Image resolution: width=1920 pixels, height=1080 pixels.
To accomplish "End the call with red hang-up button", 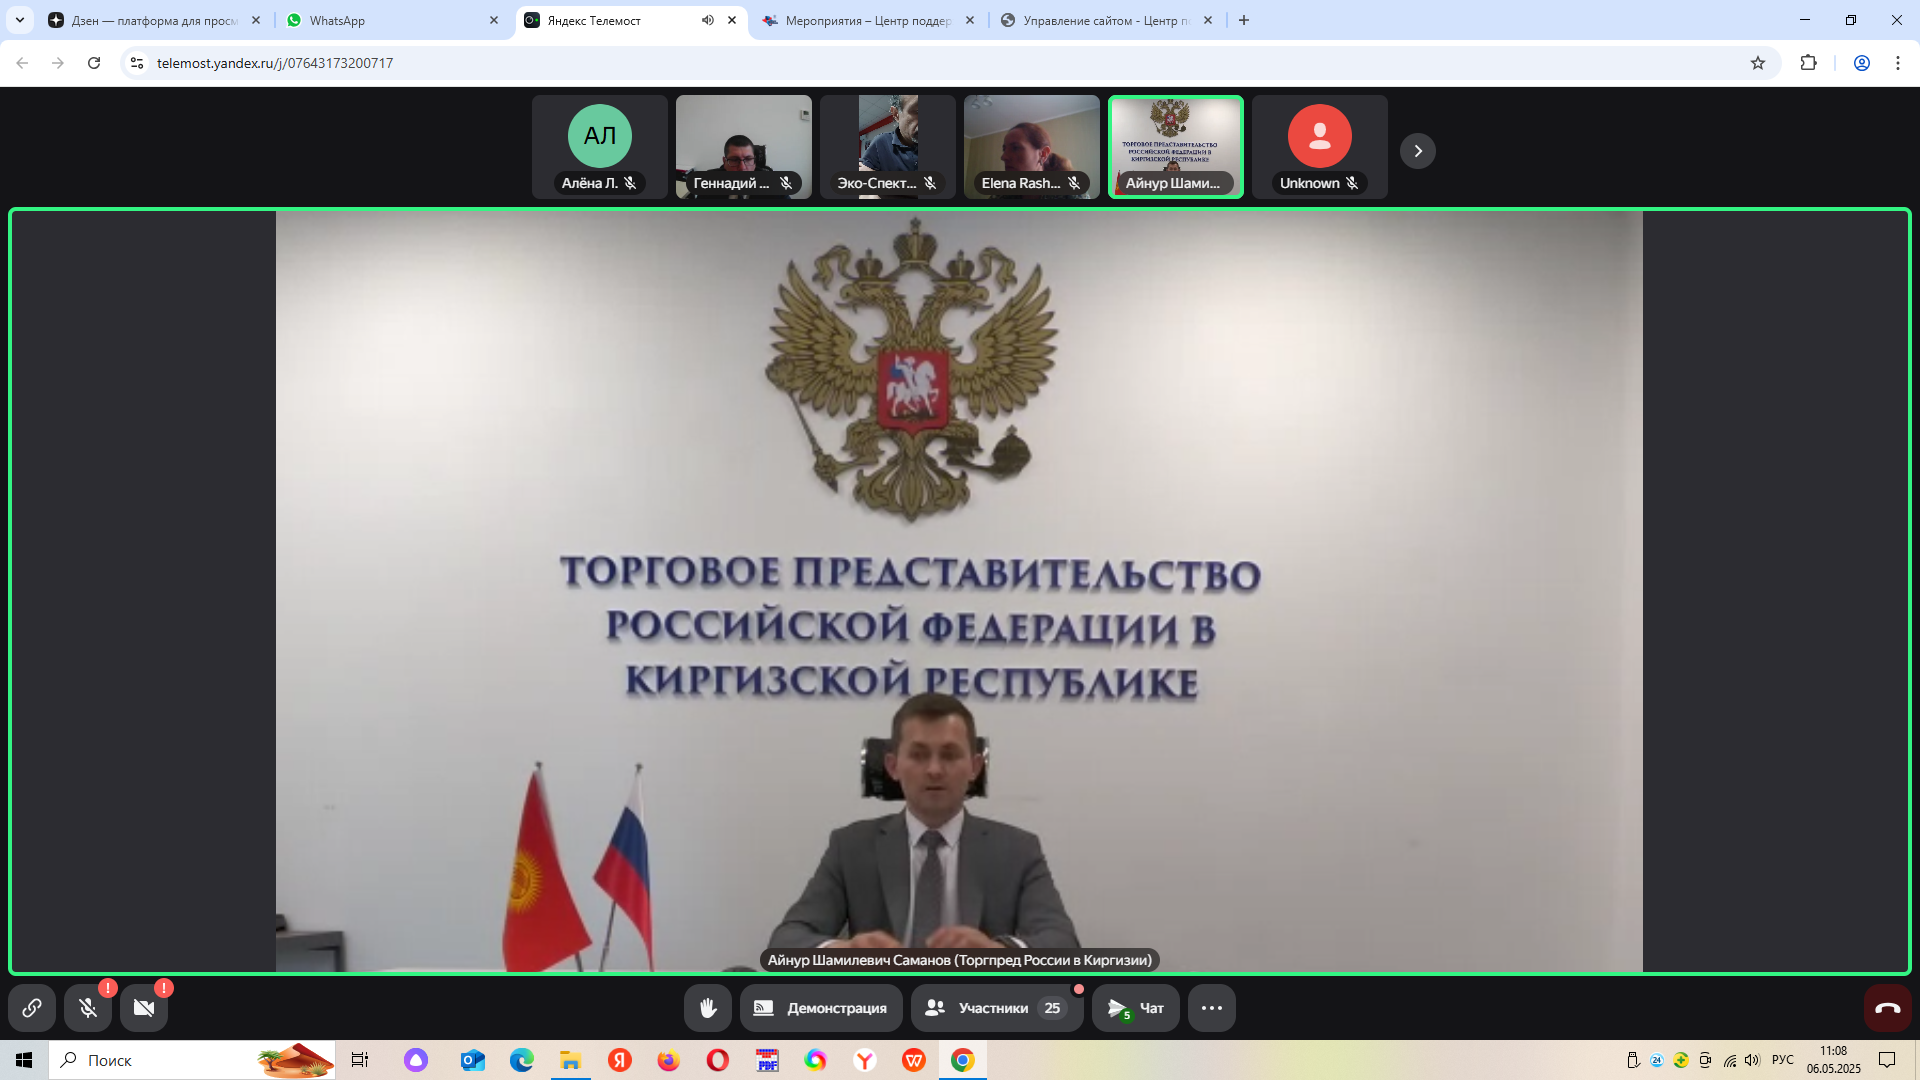I will point(1887,1008).
